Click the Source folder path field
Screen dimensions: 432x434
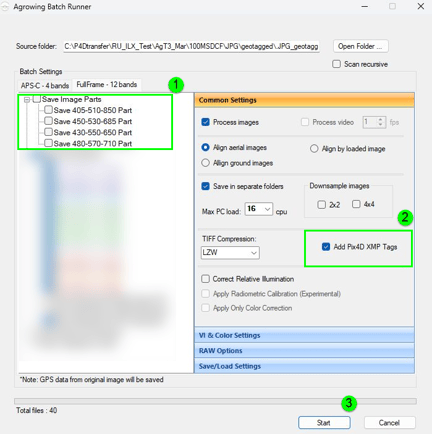point(192,46)
